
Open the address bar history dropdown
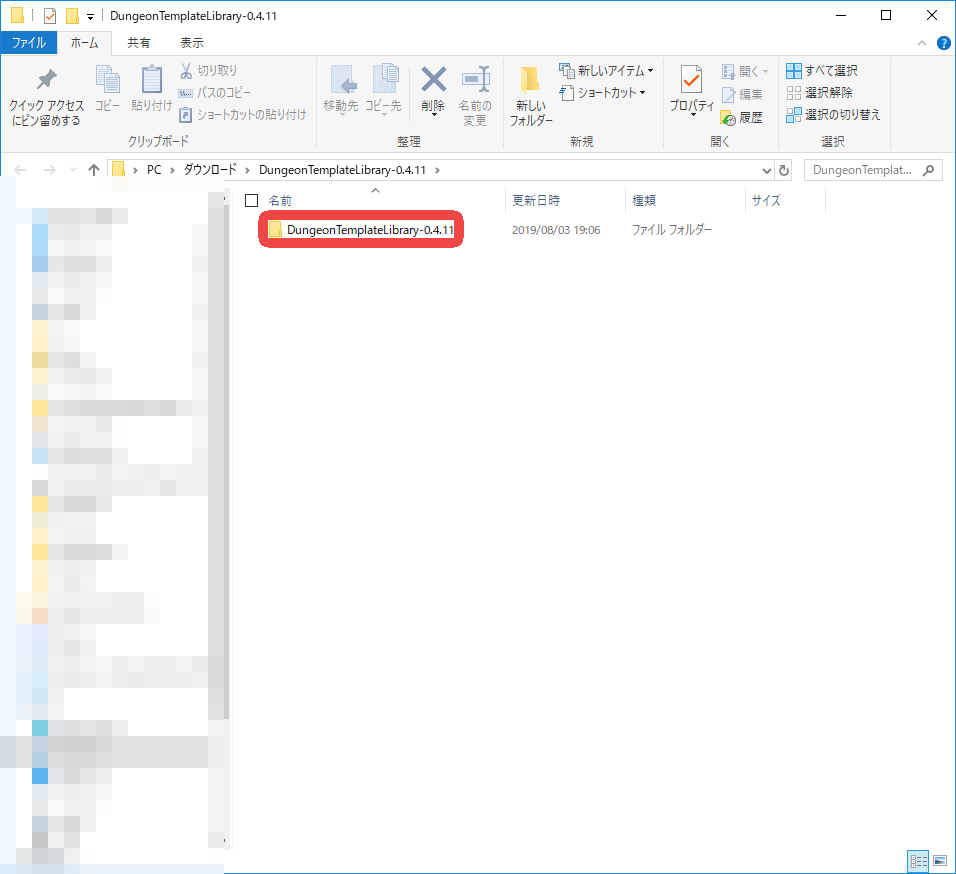point(767,170)
